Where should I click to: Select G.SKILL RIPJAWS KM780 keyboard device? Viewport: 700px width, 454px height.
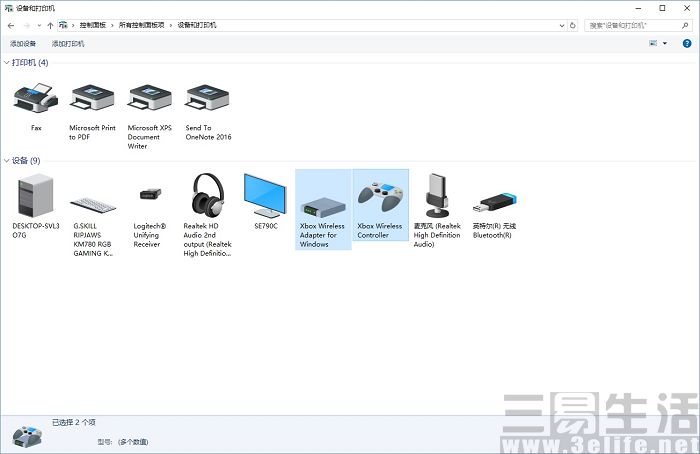point(93,204)
